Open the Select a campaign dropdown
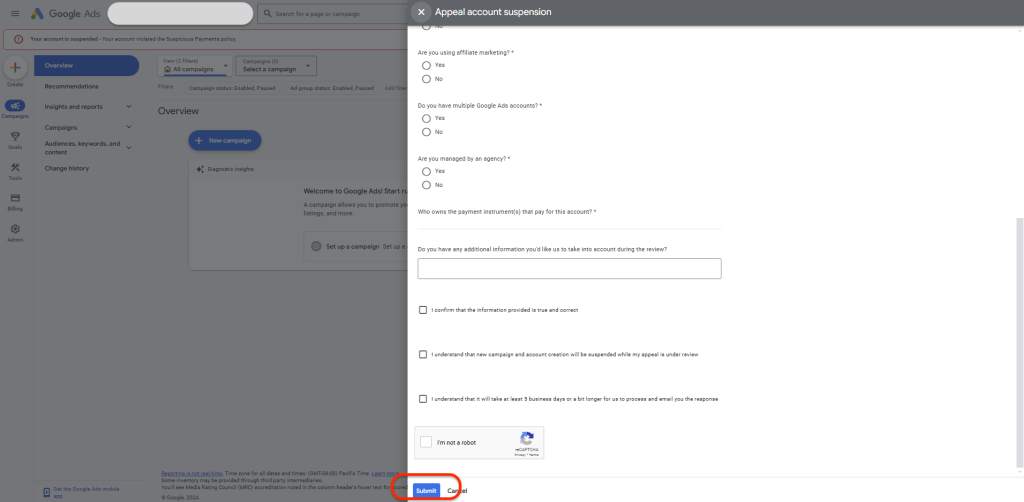Viewport: 1024px width, 502px height. click(x=275, y=66)
